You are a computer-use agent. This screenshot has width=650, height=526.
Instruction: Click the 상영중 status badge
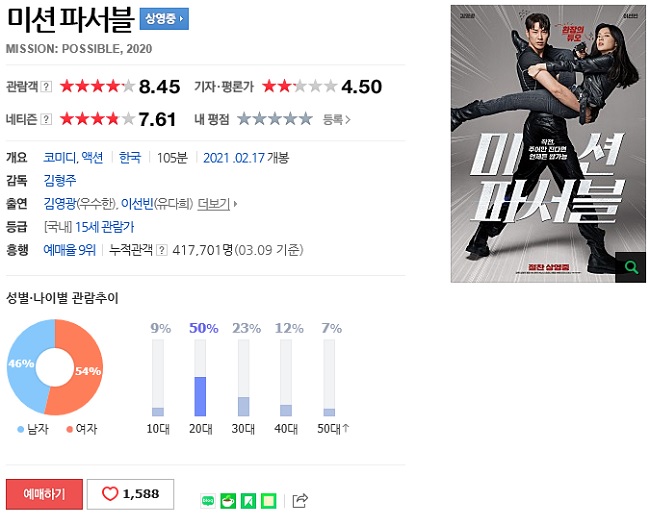pyautogui.click(x=164, y=19)
